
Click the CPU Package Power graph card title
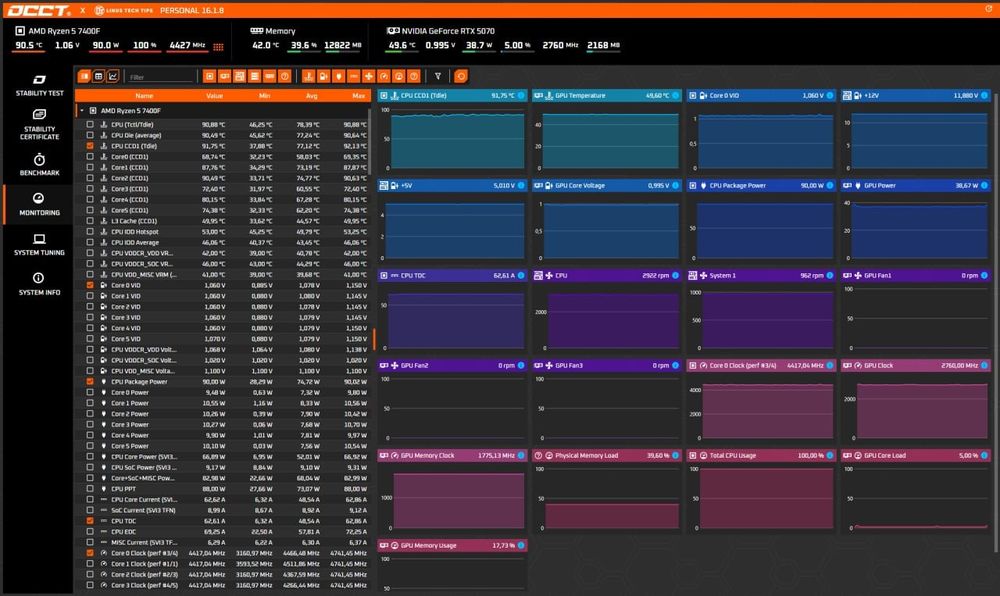click(x=737, y=185)
